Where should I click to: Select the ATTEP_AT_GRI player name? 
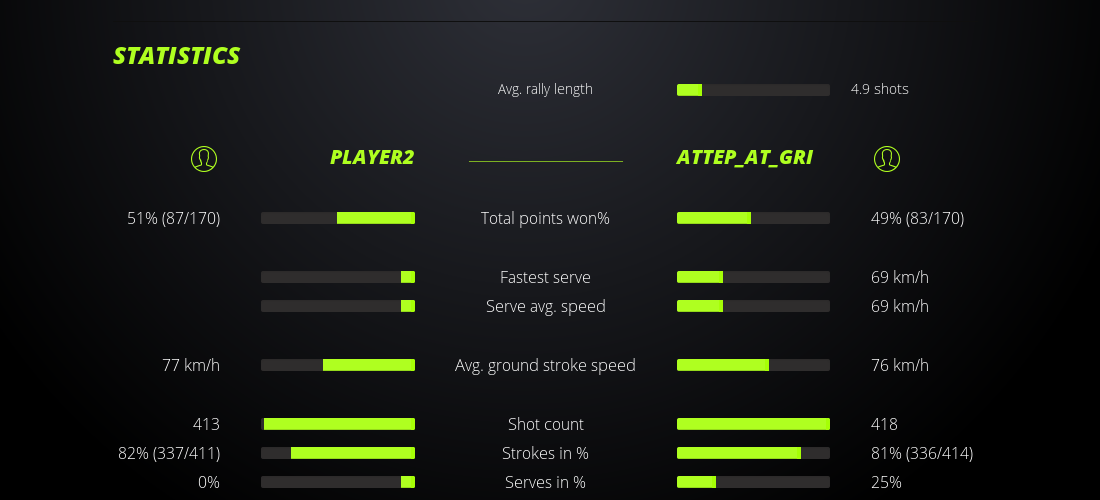[744, 157]
